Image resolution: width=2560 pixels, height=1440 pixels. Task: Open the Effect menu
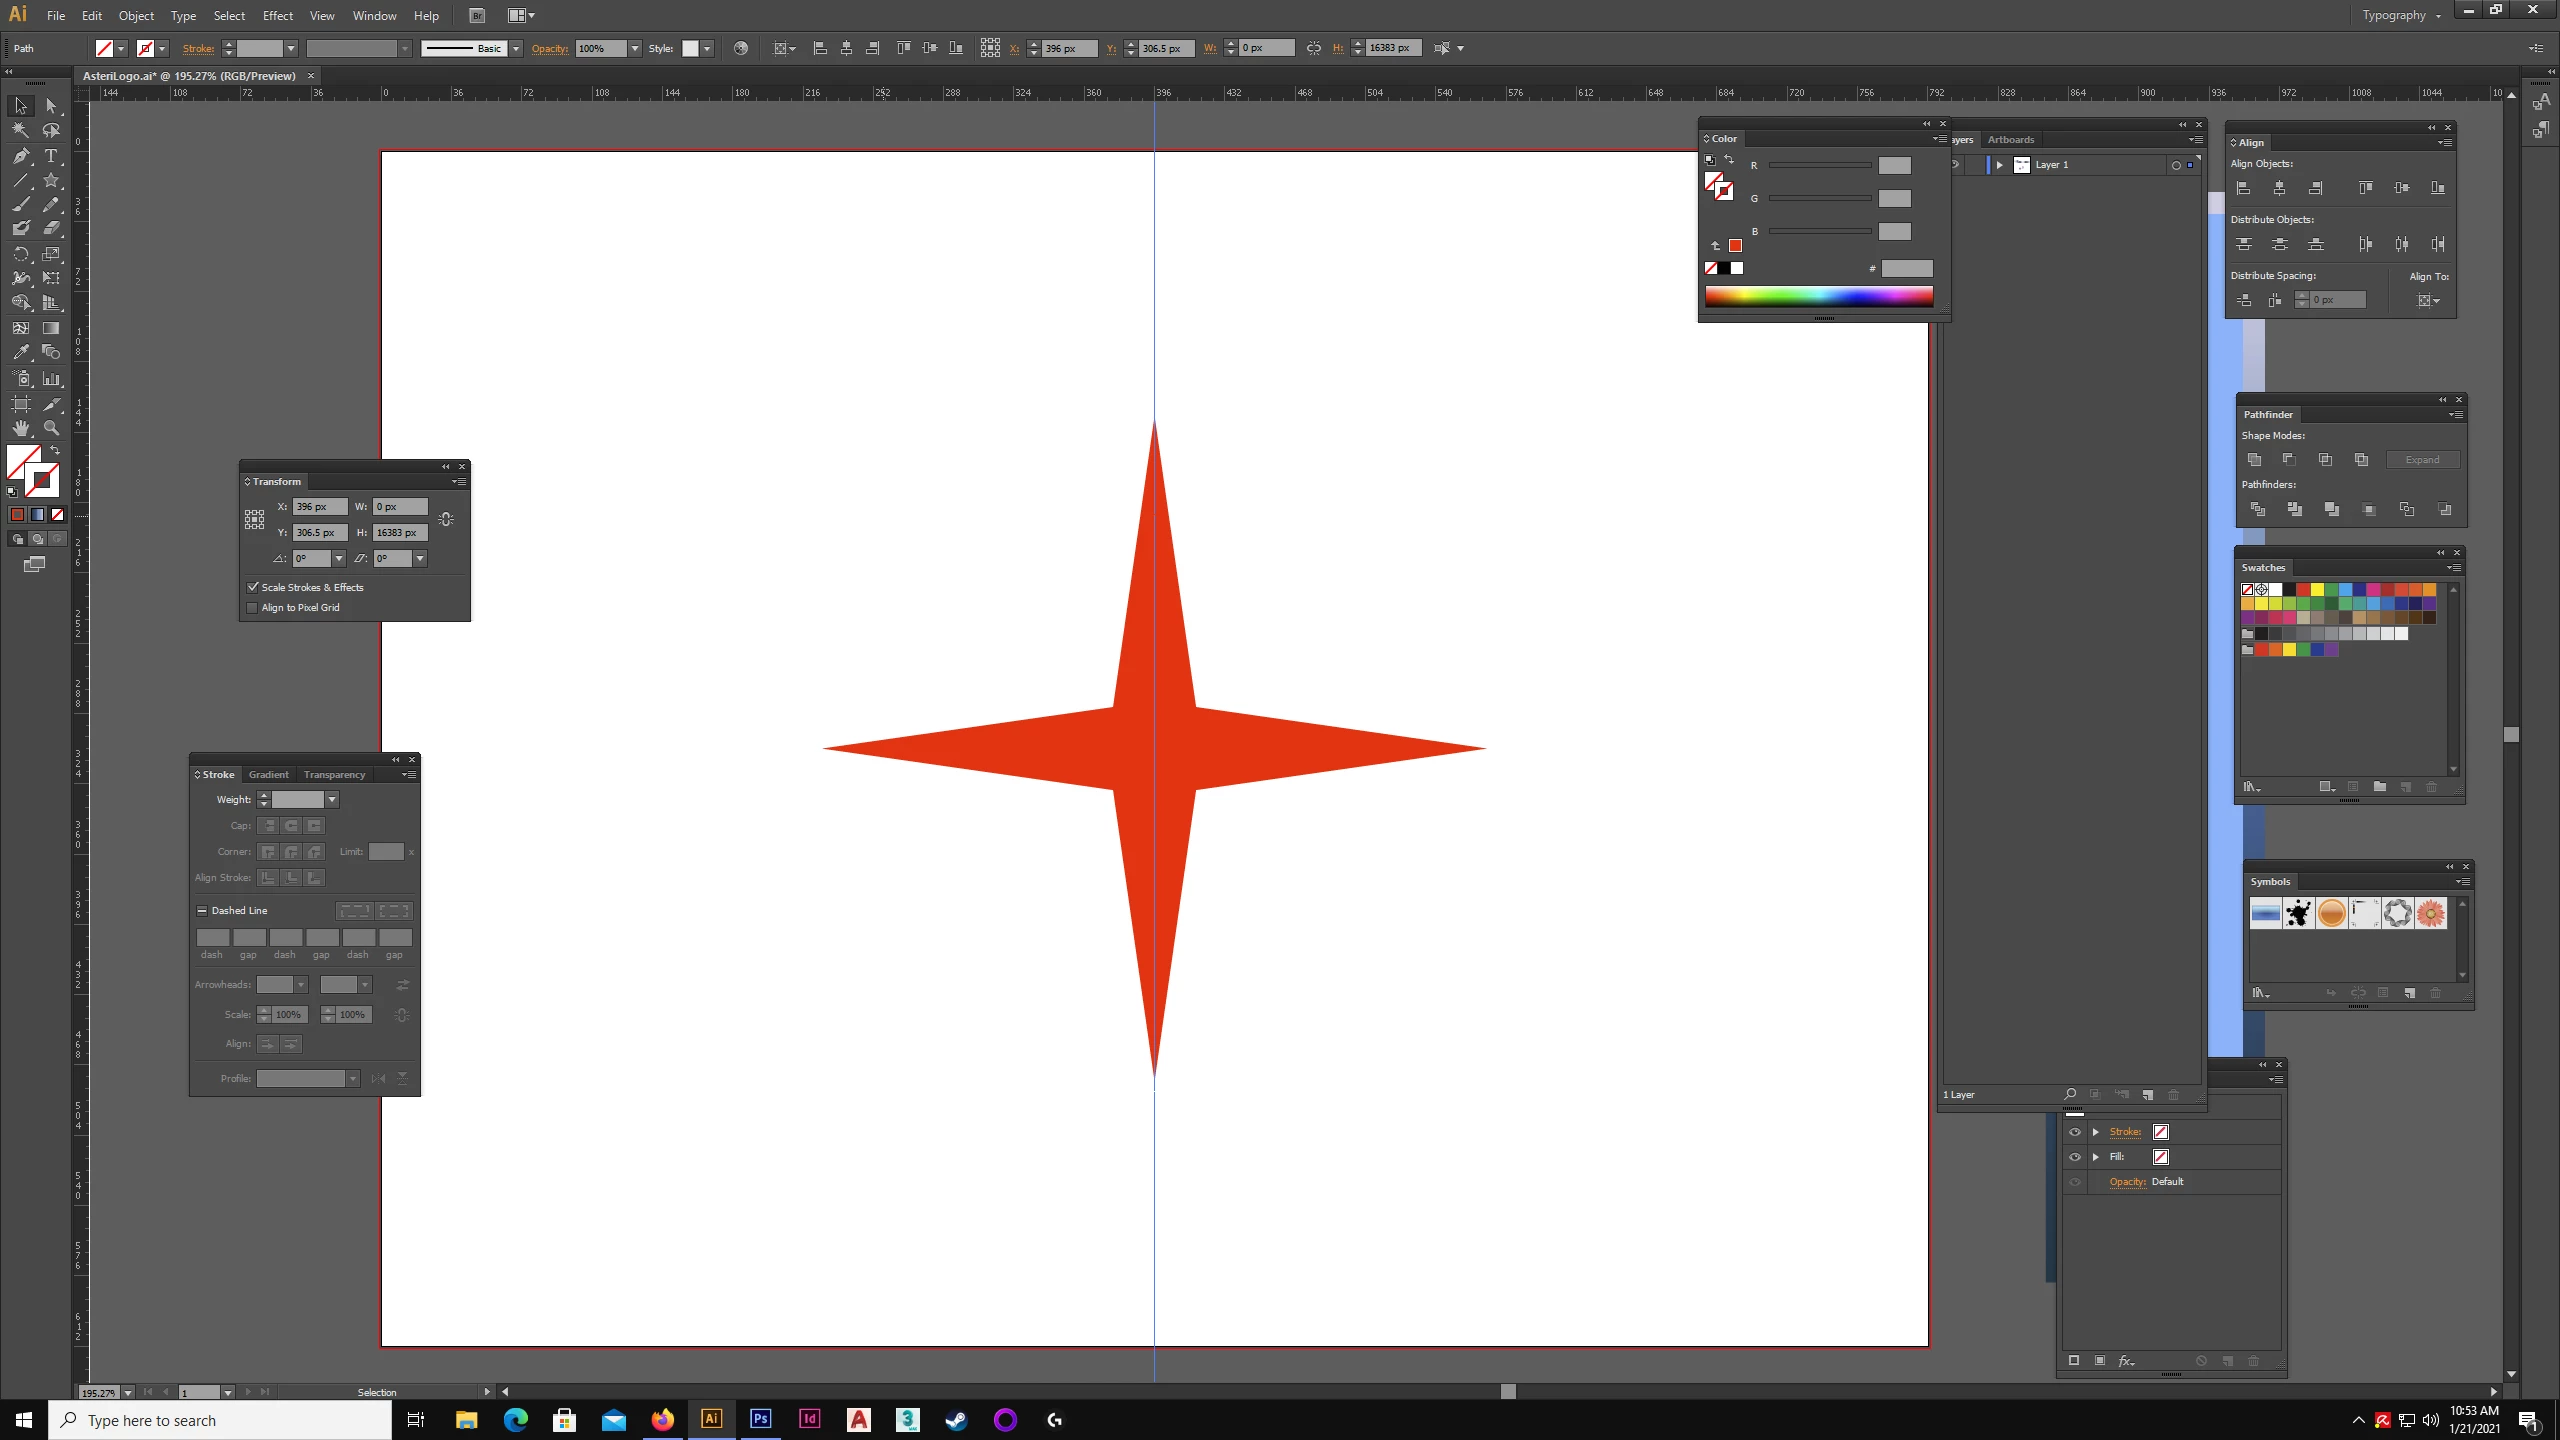coord(277,15)
